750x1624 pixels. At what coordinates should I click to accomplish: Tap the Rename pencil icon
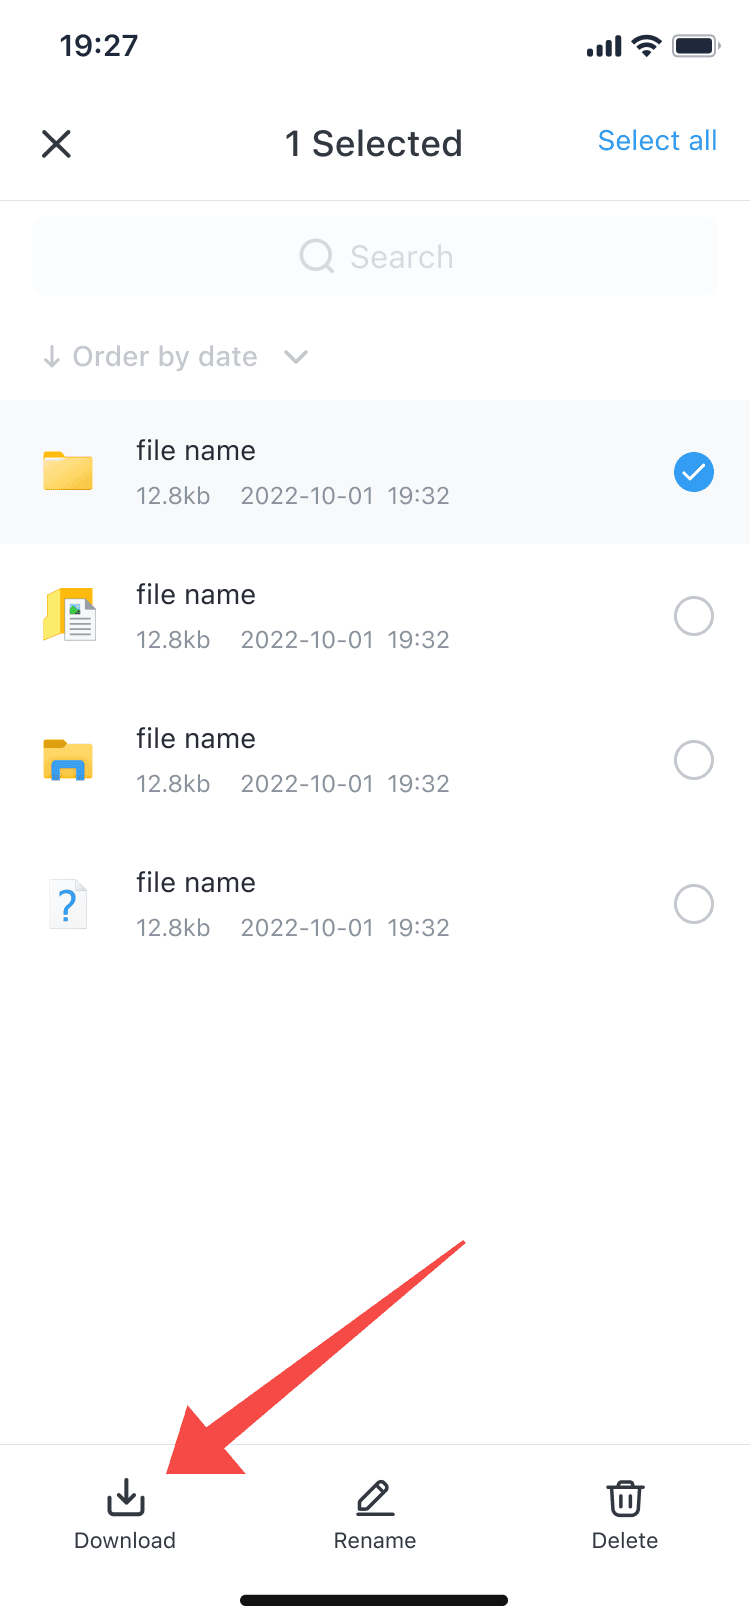click(375, 1498)
